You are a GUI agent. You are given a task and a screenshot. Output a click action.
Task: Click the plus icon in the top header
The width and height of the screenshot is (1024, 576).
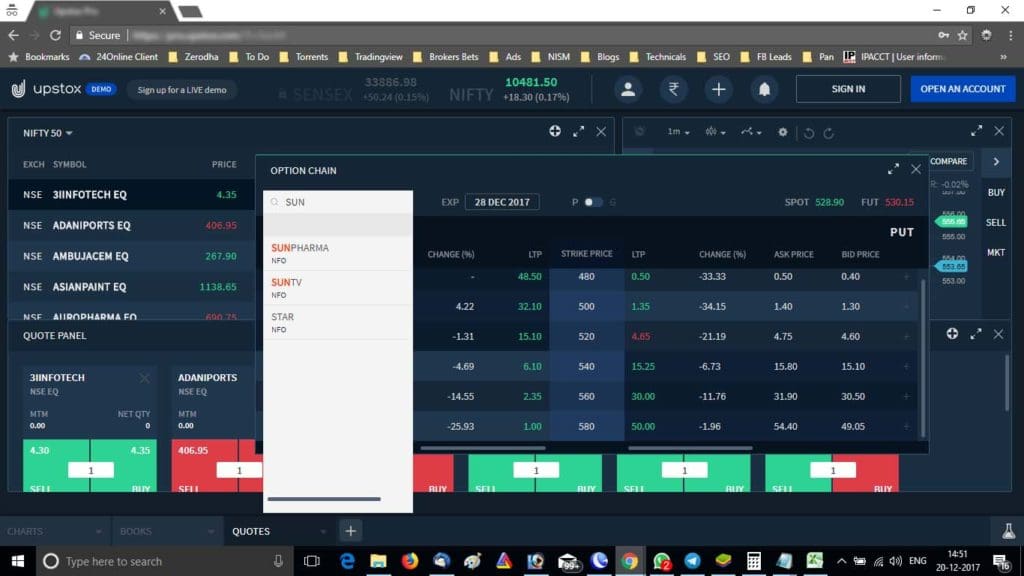click(x=718, y=89)
